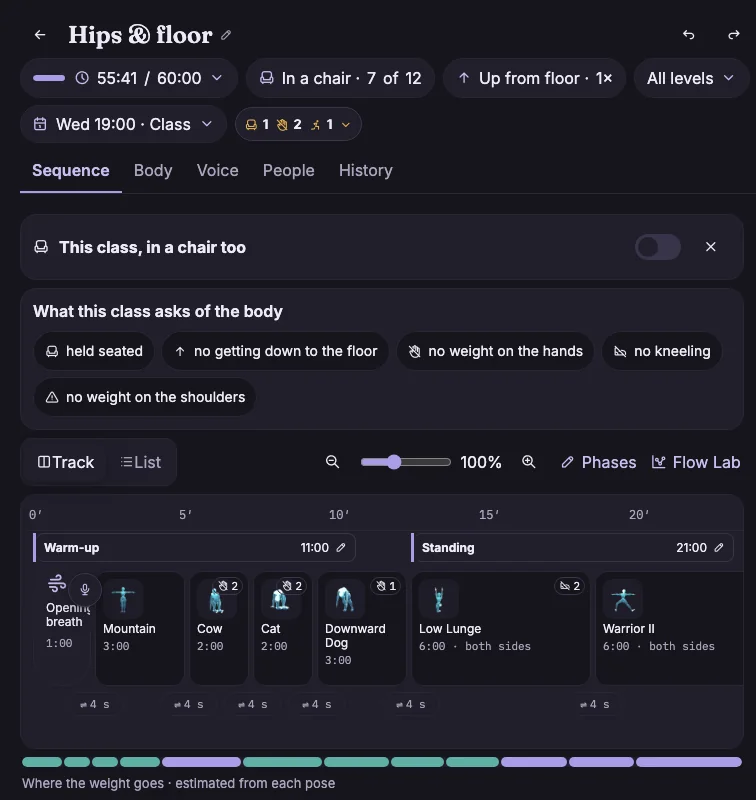This screenshot has height=800, width=756.
Task: Click the microphone icon on Opening breath
Action: coord(85,590)
